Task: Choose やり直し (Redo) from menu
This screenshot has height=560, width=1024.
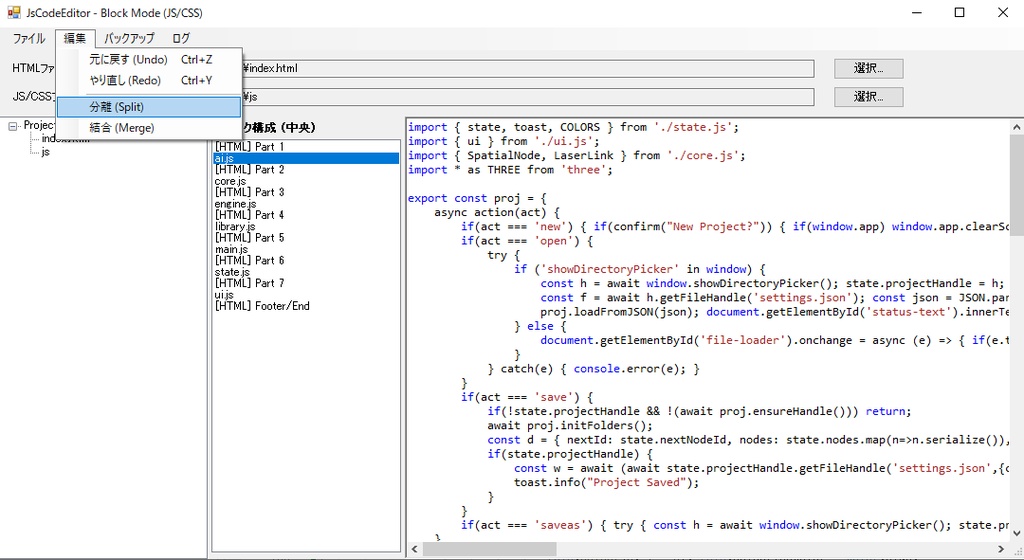Action: click(150, 80)
